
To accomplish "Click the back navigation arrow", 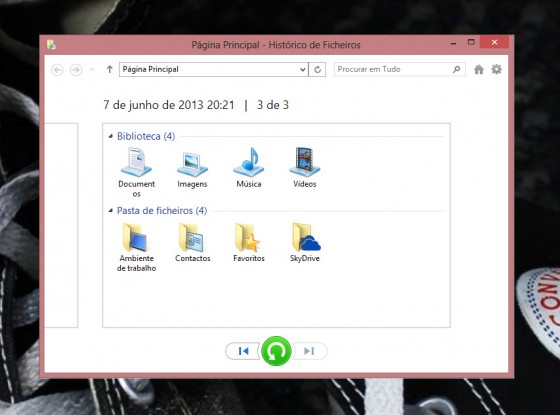I will (57, 70).
